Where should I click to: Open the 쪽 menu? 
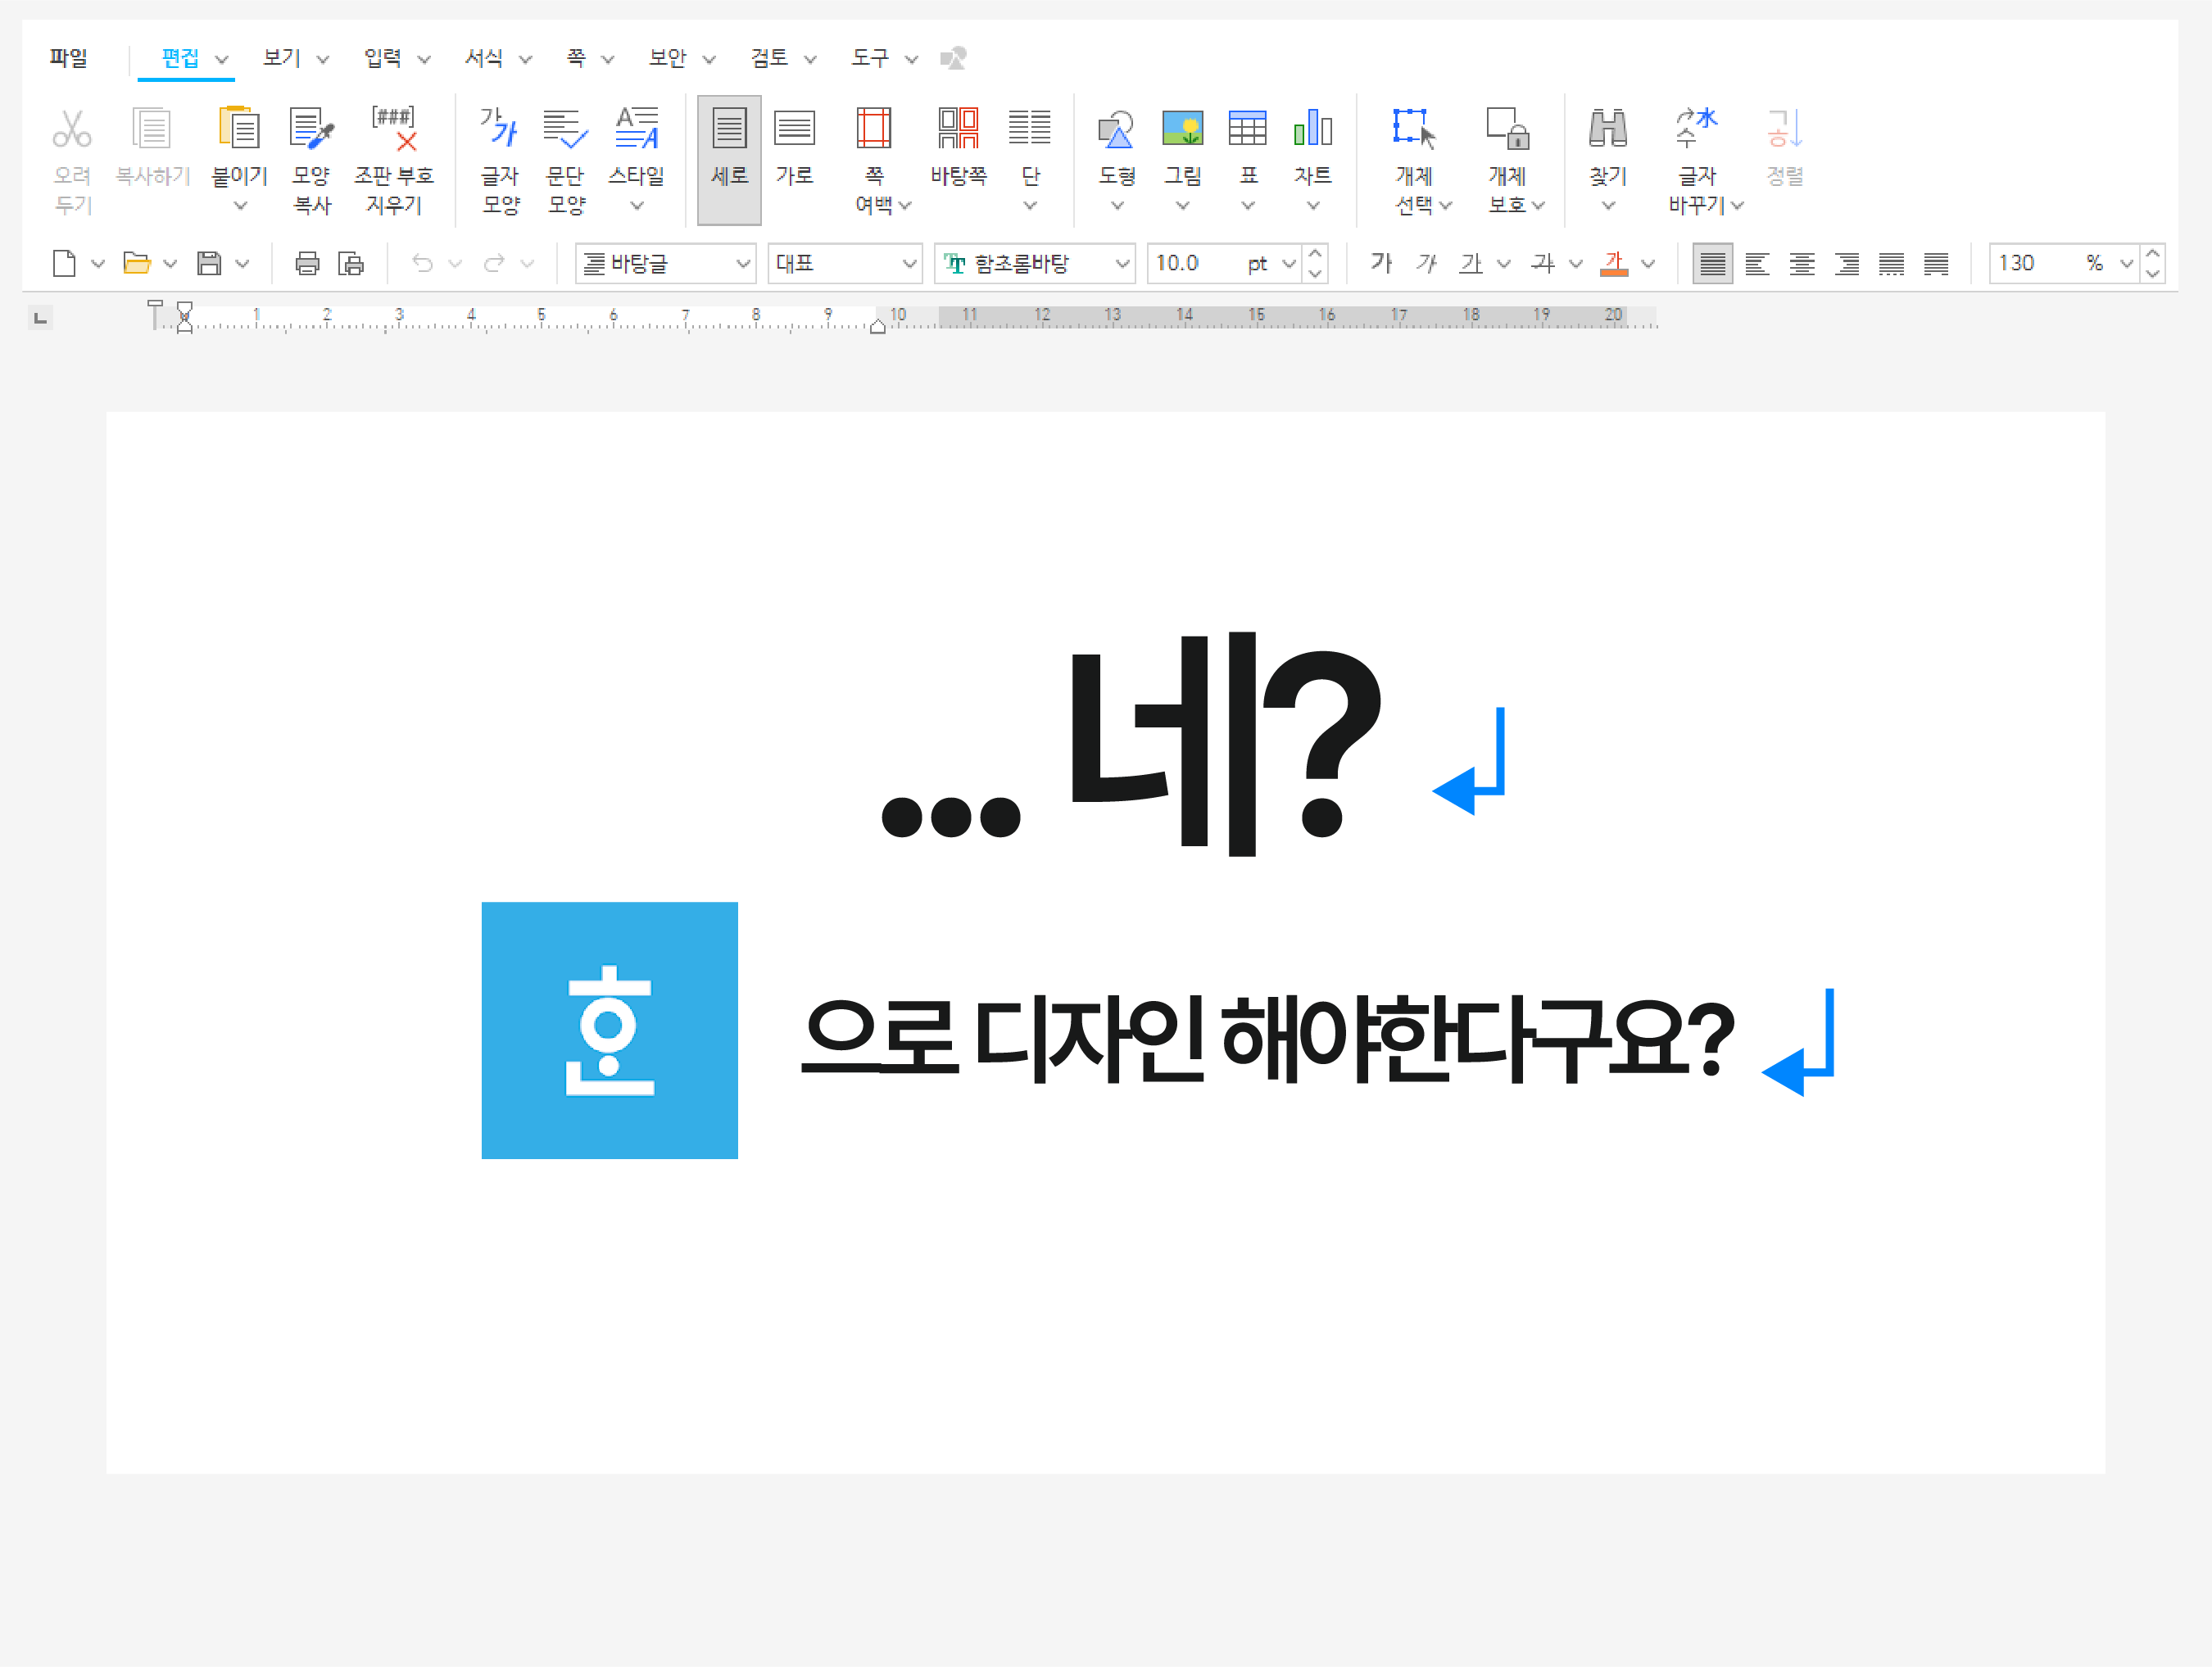[x=575, y=58]
